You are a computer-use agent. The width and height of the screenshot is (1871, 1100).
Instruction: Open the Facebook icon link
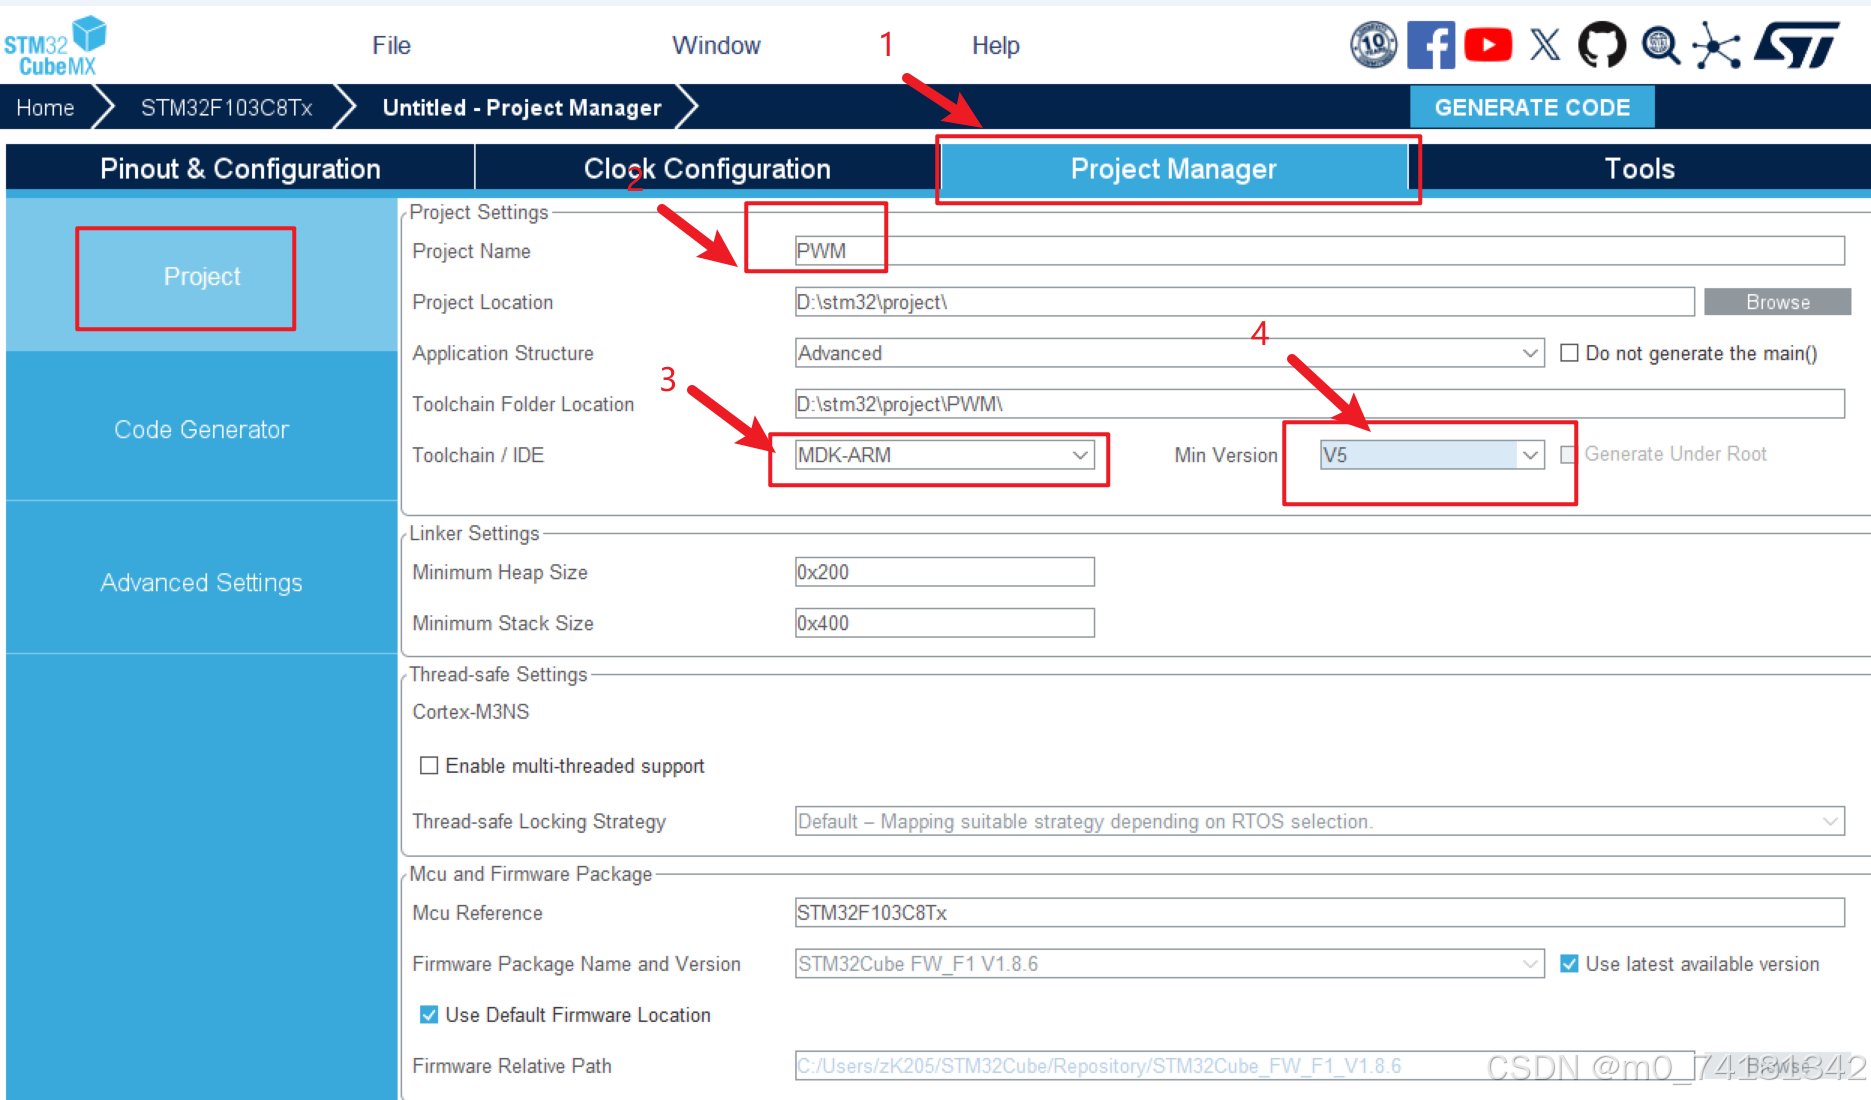(x=1431, y=45)
